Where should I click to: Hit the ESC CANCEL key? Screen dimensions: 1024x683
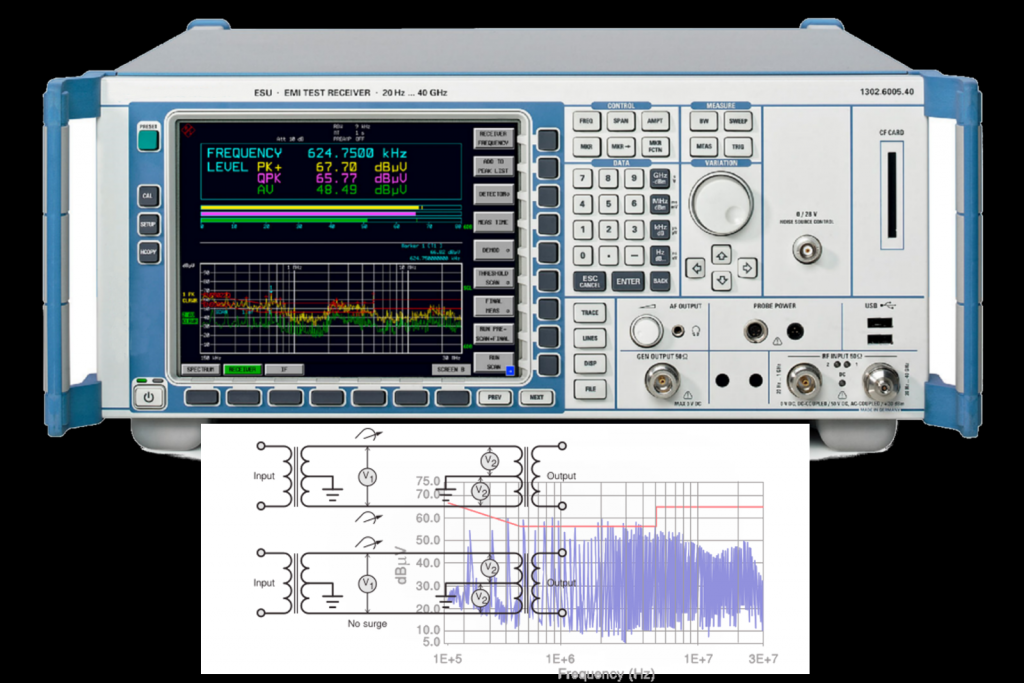590,281
